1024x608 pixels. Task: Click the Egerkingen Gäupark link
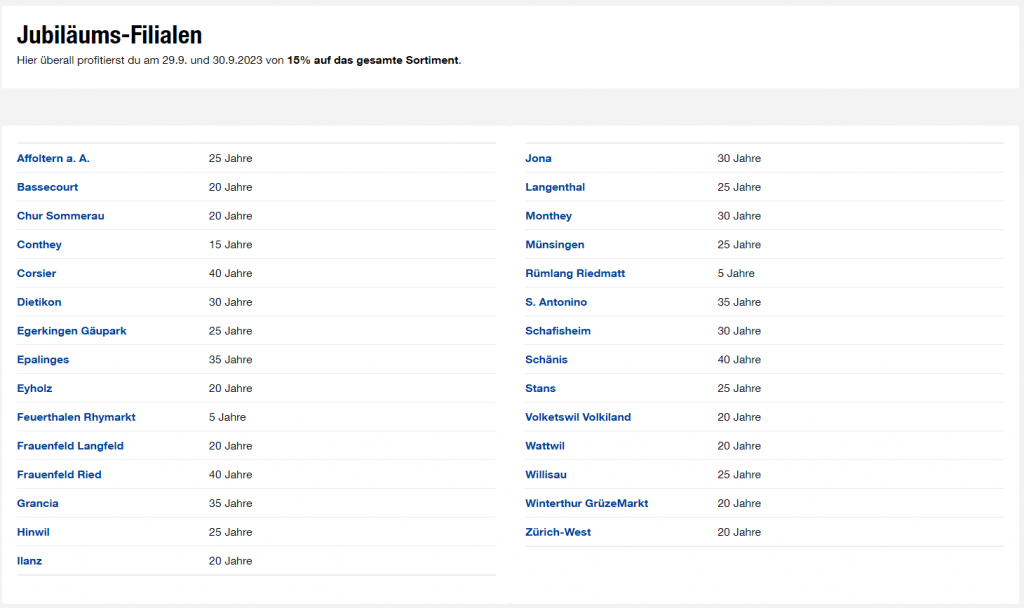(71, 331)
